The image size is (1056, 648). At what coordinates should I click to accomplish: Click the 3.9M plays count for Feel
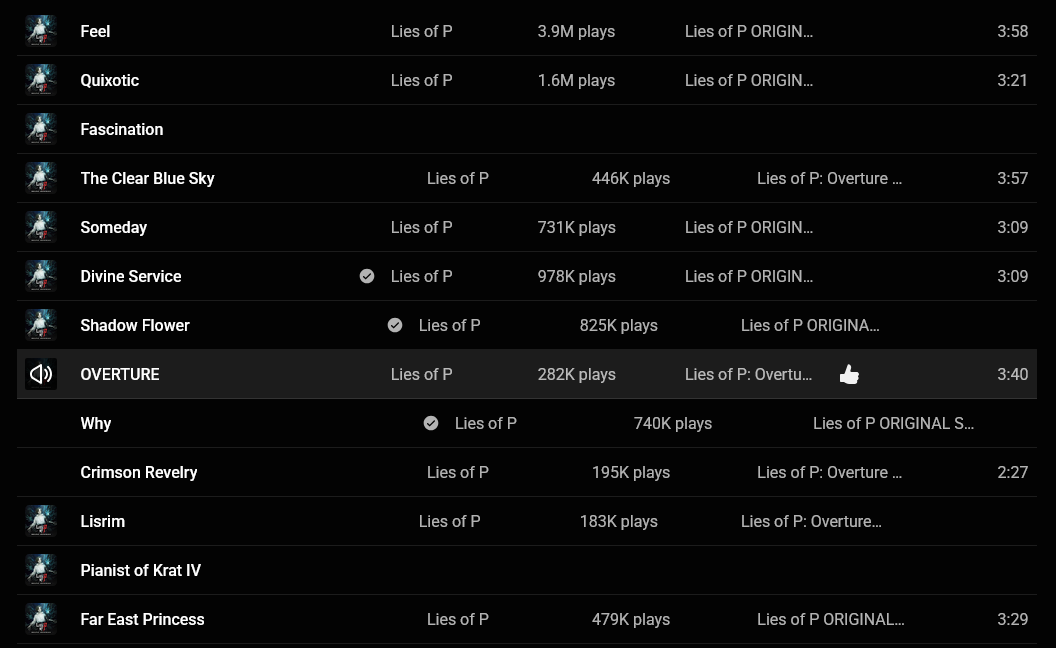(576, 31)
